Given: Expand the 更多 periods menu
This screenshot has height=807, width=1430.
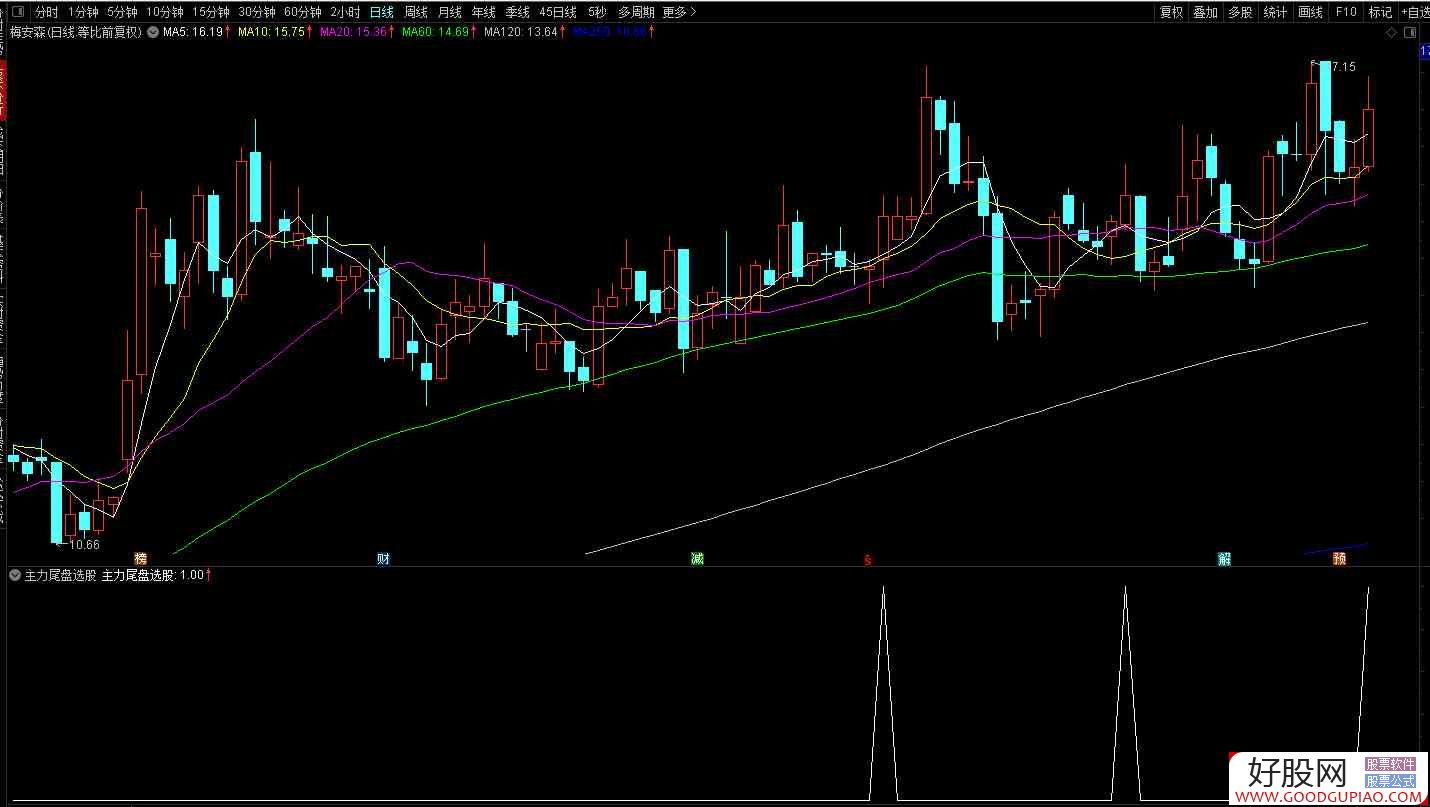Looking at the screenshot, I should (x=680, y=12).
